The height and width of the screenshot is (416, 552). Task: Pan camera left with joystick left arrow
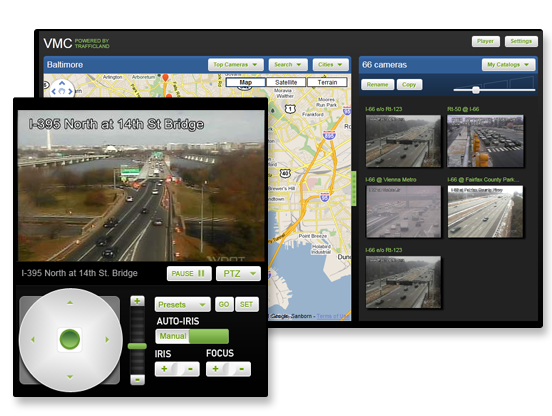point(33,340)
